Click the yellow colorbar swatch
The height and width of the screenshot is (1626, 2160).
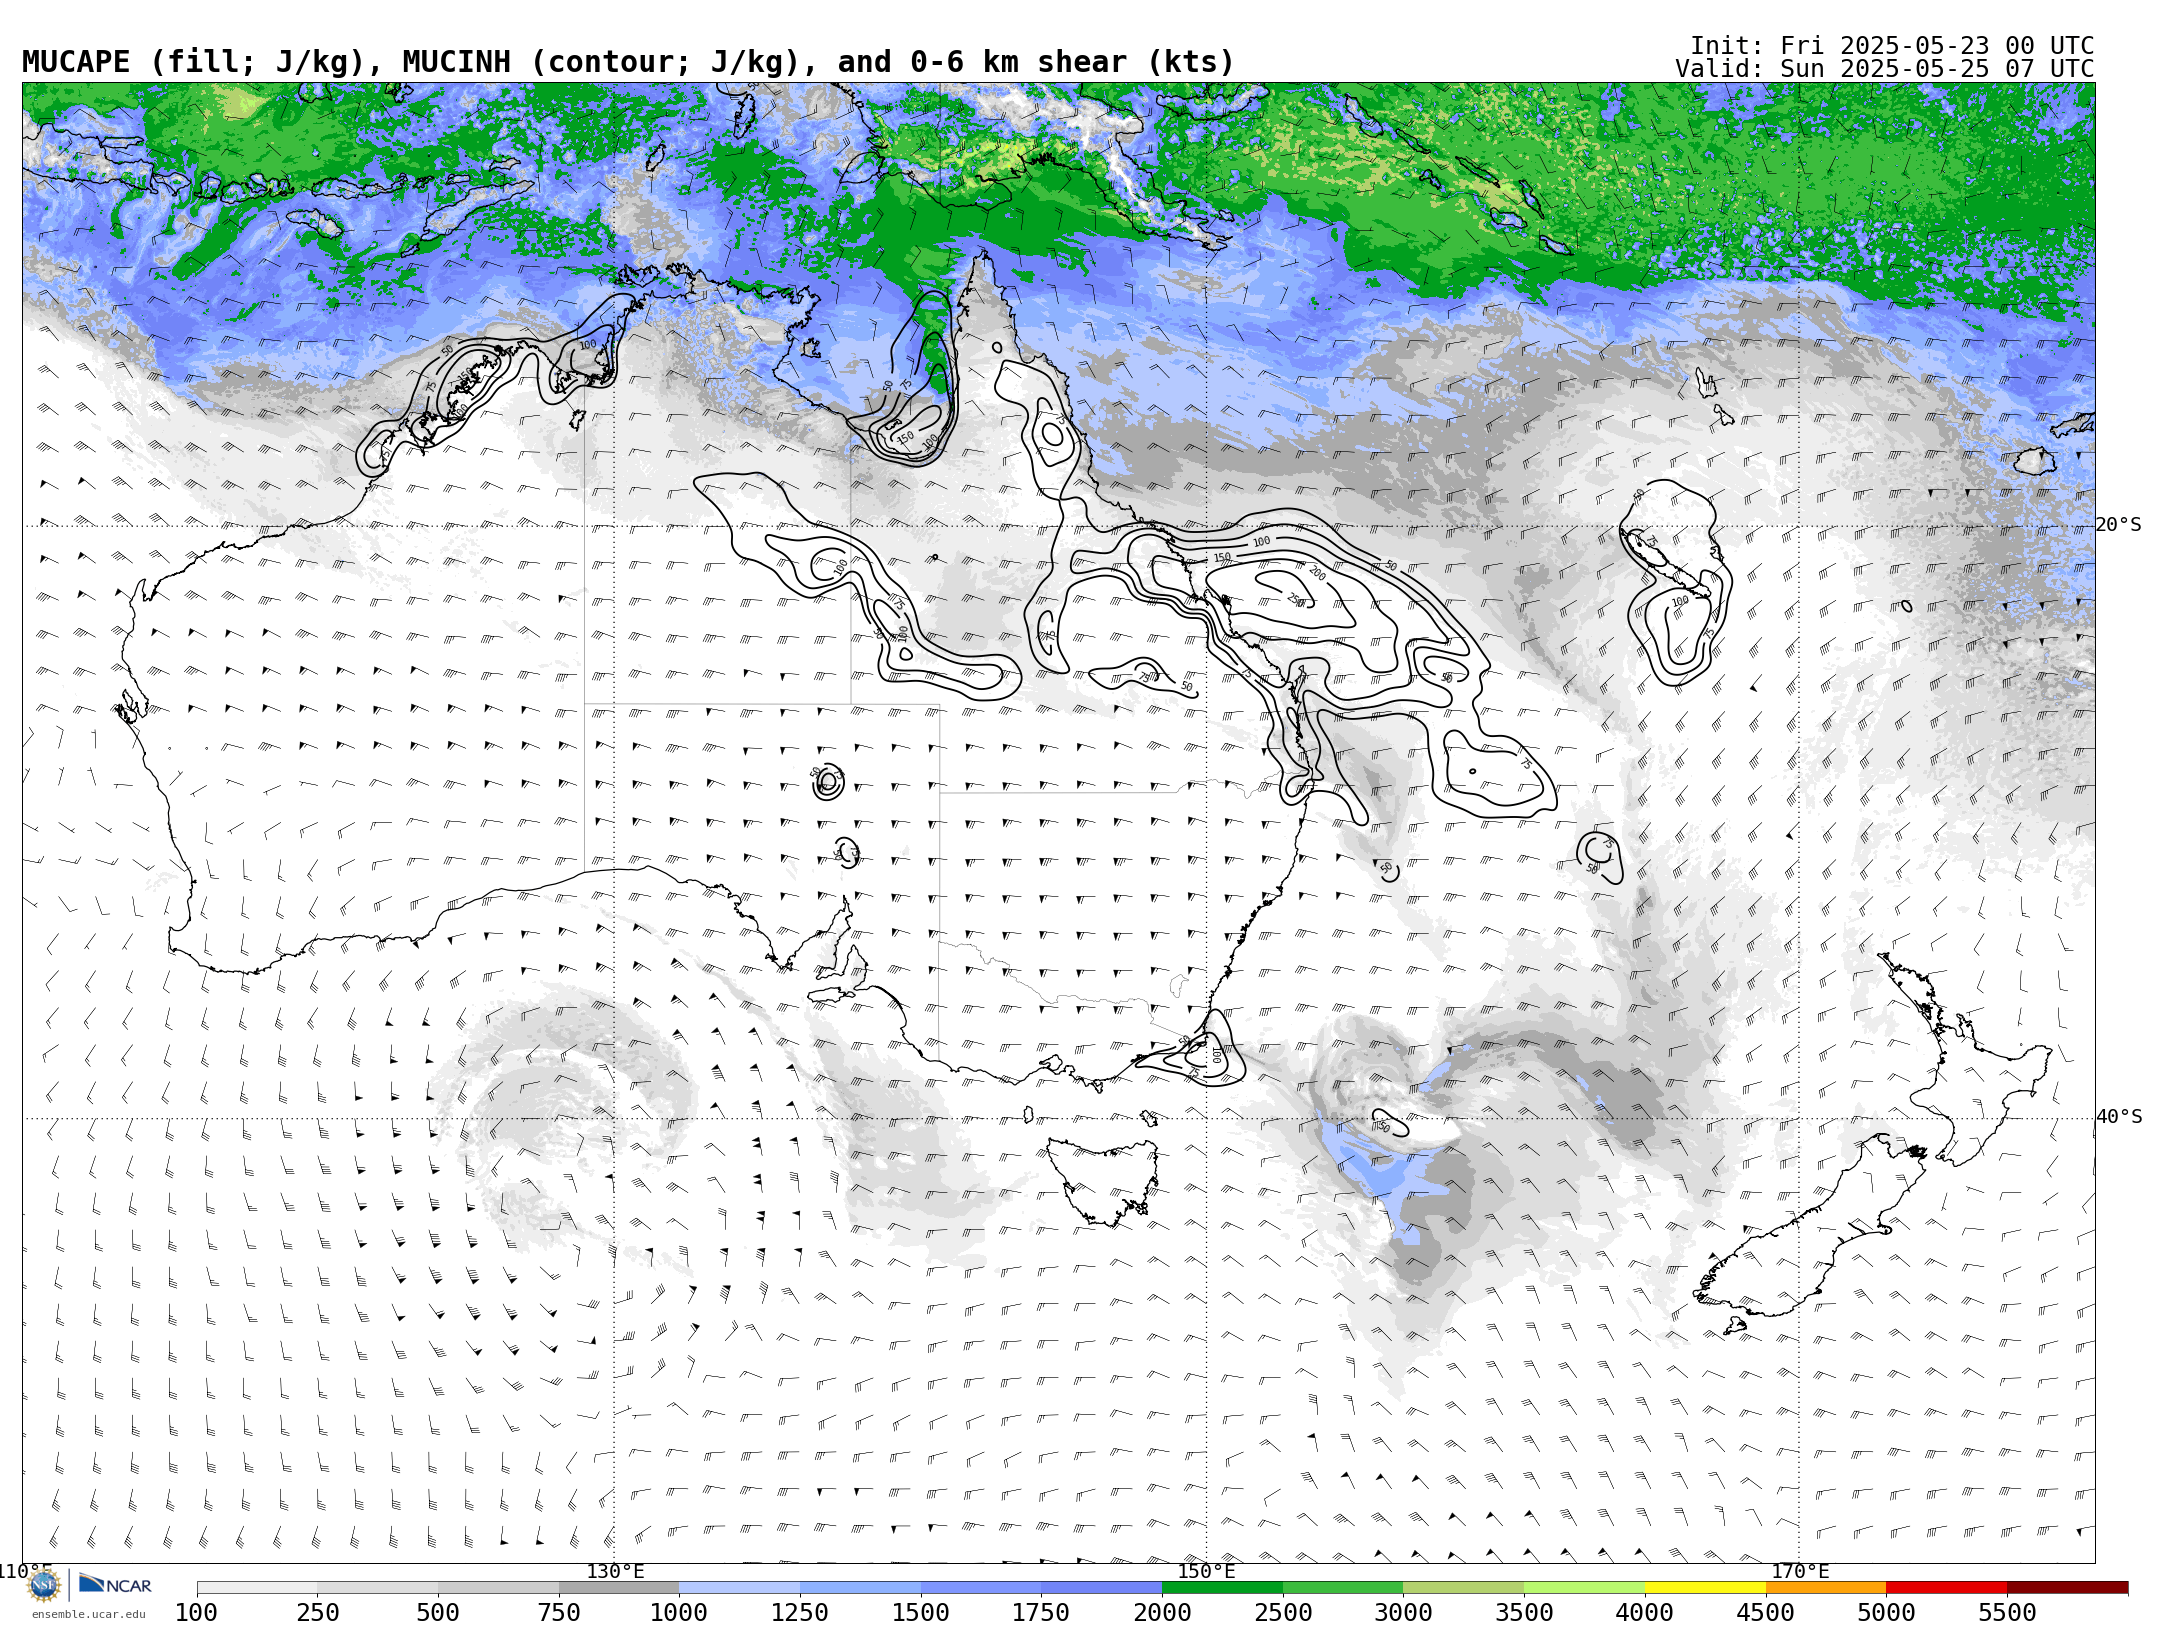pos(1705,1588)
